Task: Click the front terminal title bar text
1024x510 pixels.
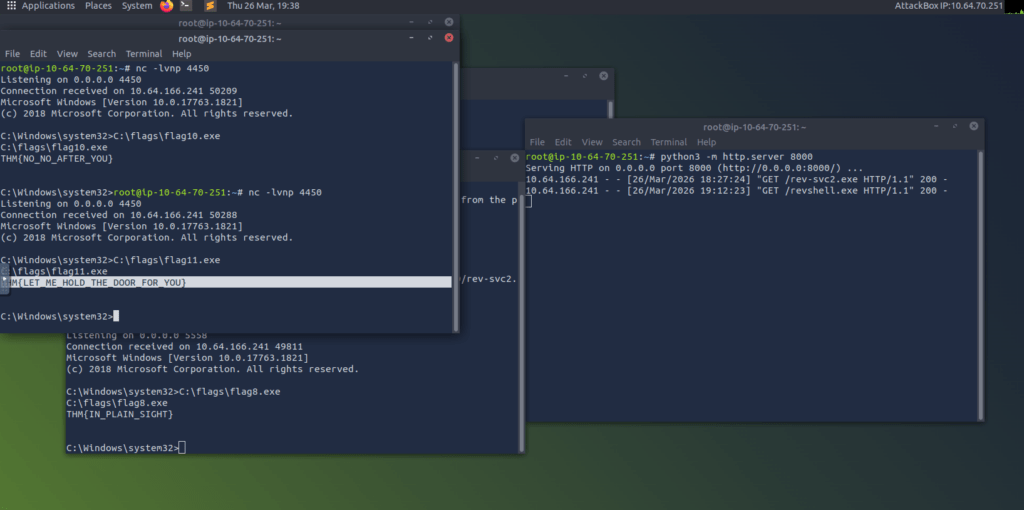Action: (x=230, y=39)
